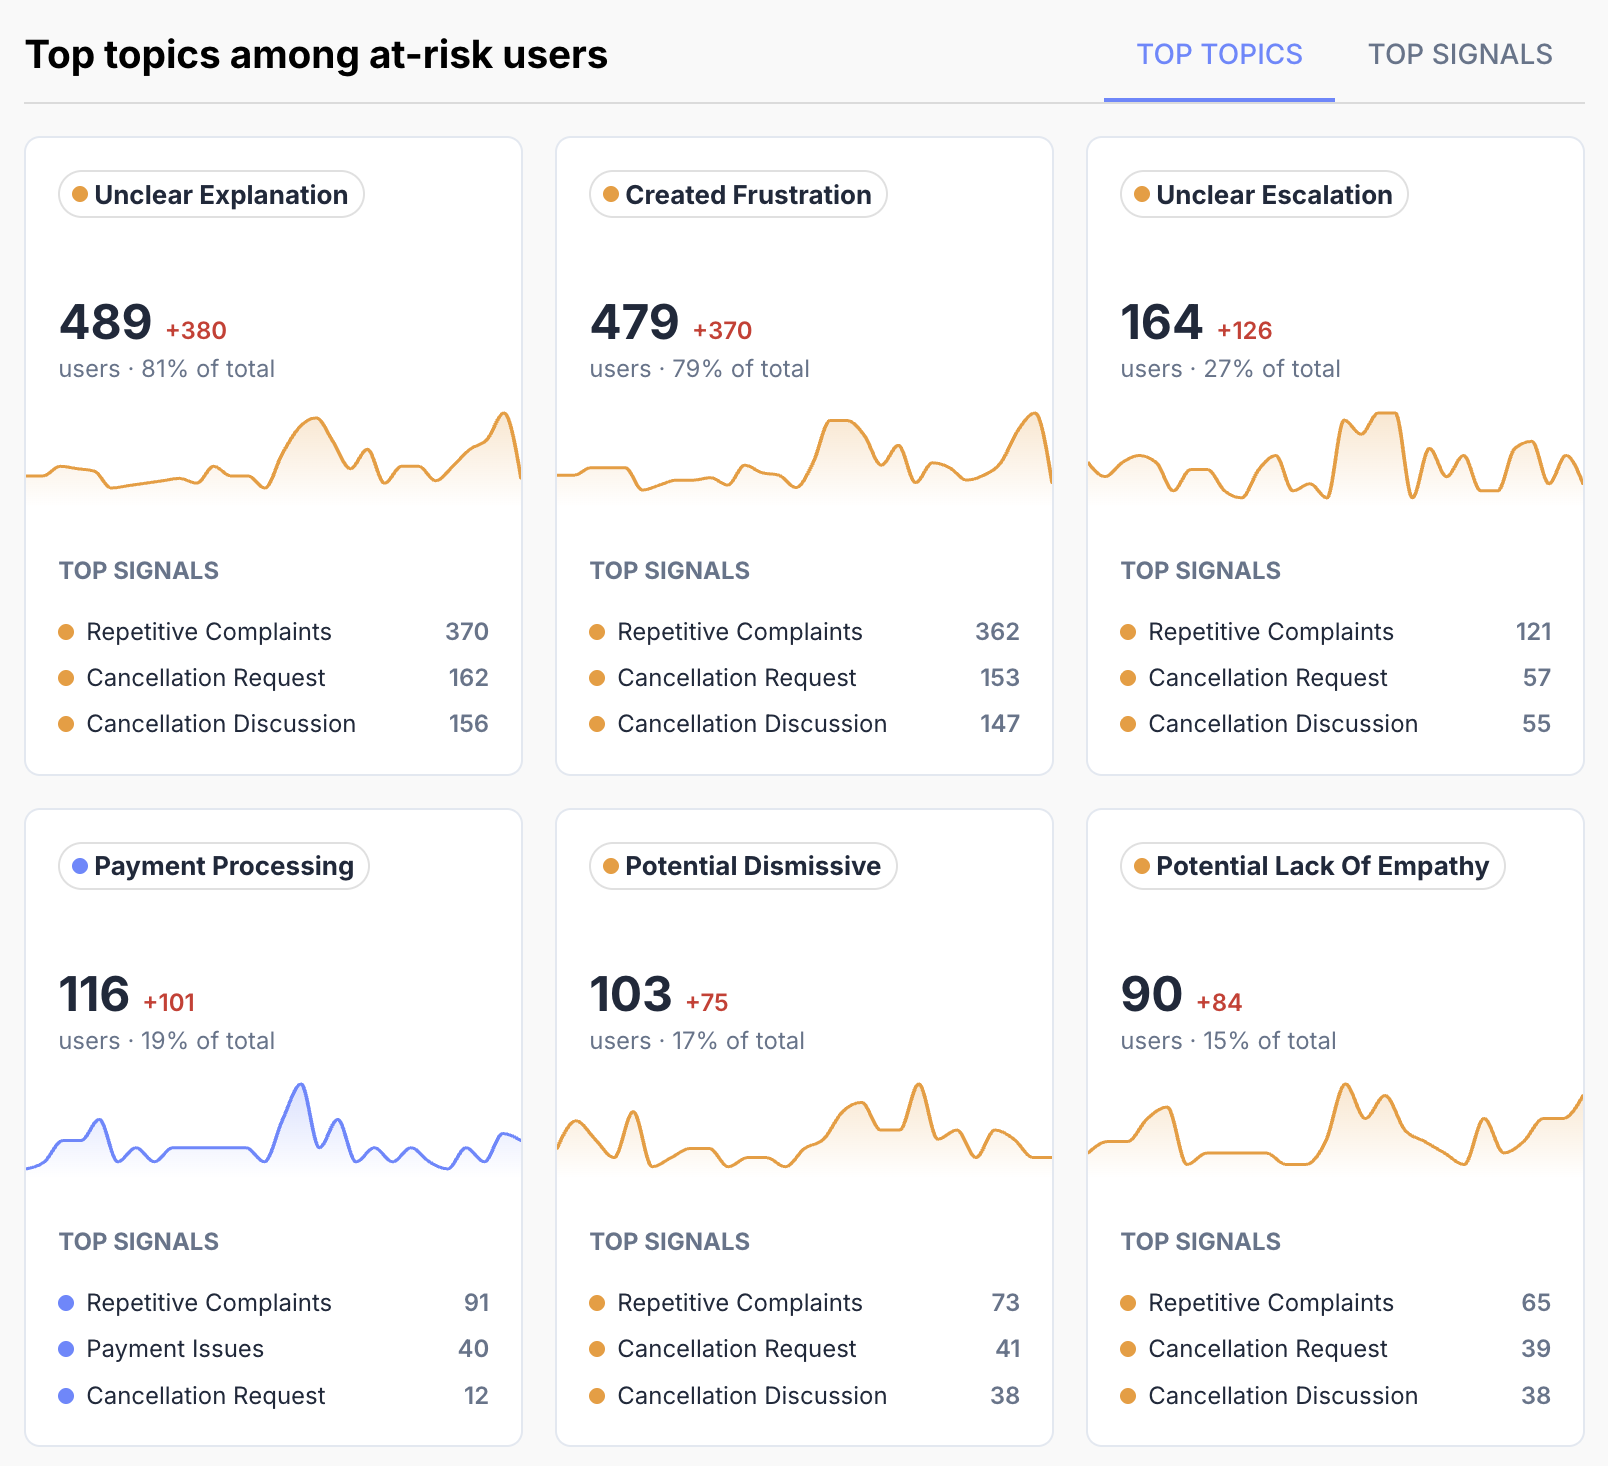Open the Potential Lack Of Empathy tag
This screenshot has width=1608, height=1466.
tap(1313, 866)
